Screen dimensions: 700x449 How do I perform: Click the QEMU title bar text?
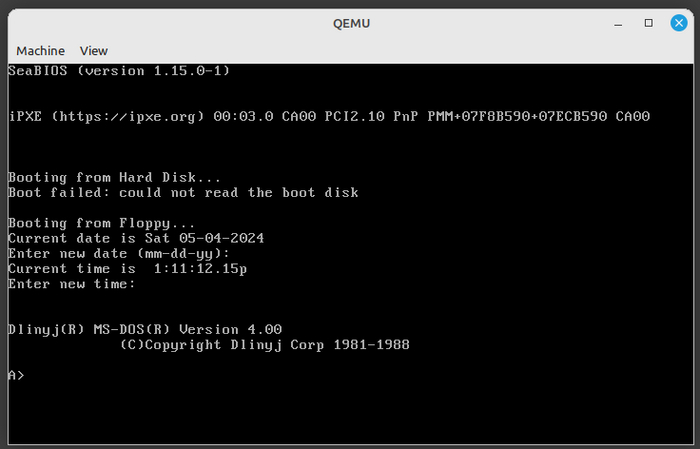(x=350, y=22)
